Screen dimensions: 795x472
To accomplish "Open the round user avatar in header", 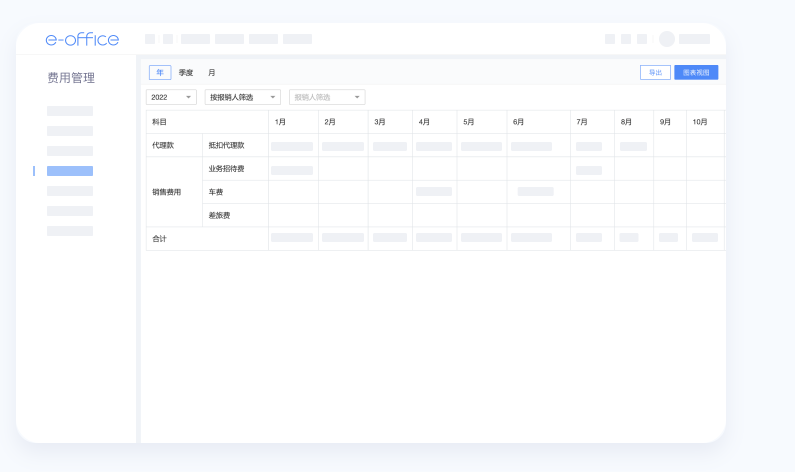I will [x=666, y=39].
